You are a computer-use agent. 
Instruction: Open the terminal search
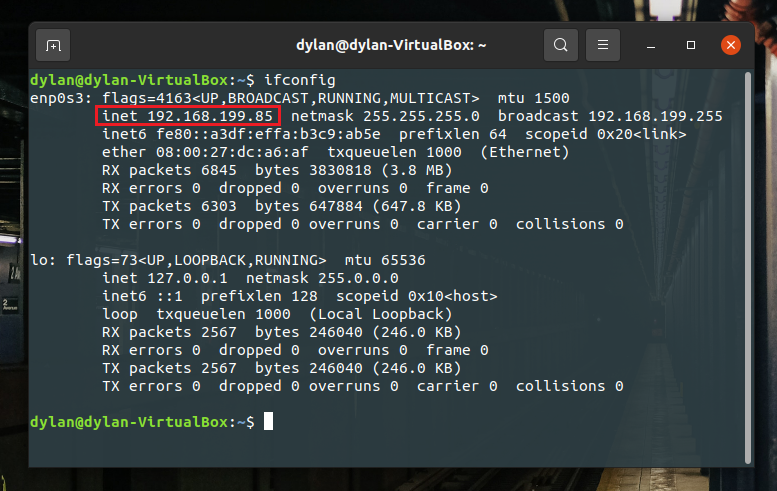(560, 45)
